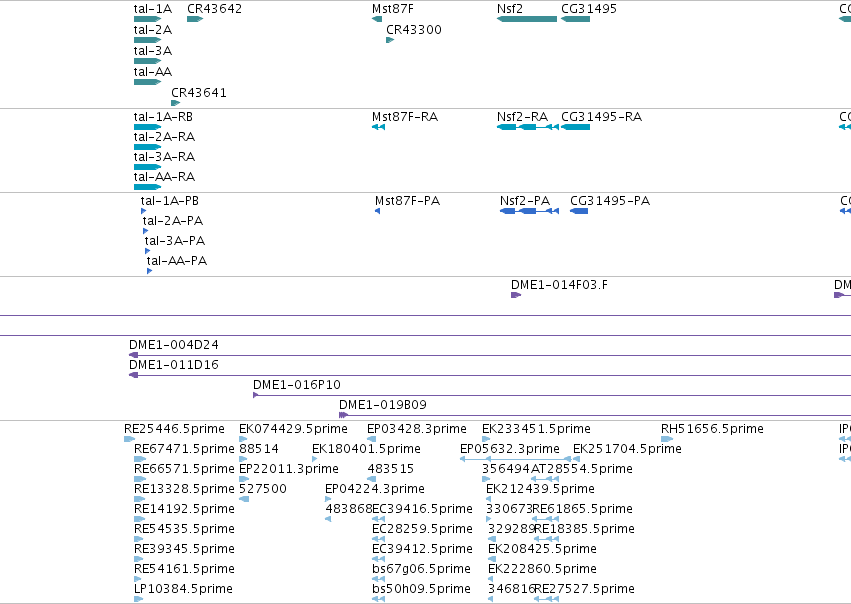Click the EK180401.5prime EST label
The image size is (851, 604).
point(366,449)
